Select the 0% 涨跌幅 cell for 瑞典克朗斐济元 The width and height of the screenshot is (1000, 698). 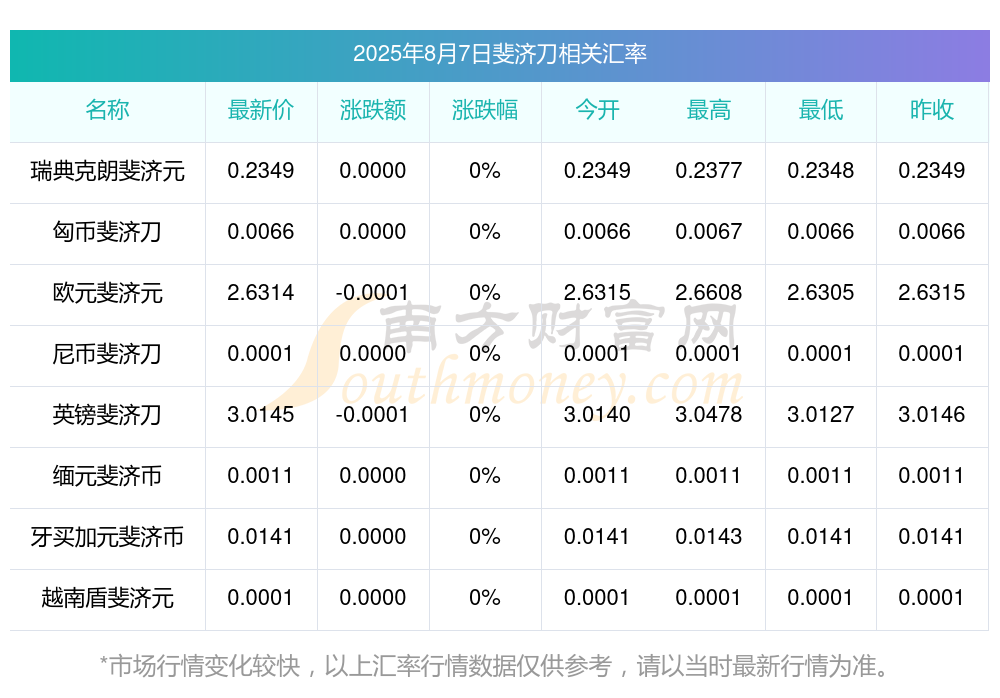click(485, 170)
